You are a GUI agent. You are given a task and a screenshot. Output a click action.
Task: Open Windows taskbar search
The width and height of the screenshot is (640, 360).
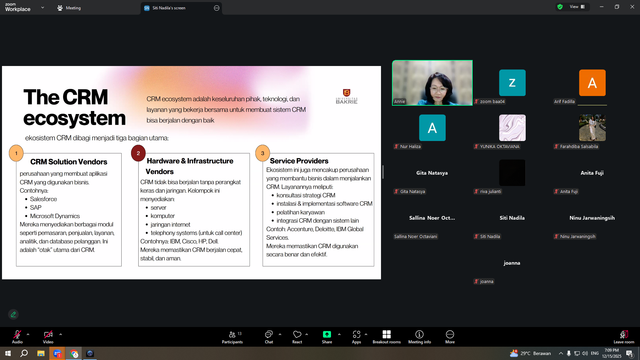pos(24,353)
